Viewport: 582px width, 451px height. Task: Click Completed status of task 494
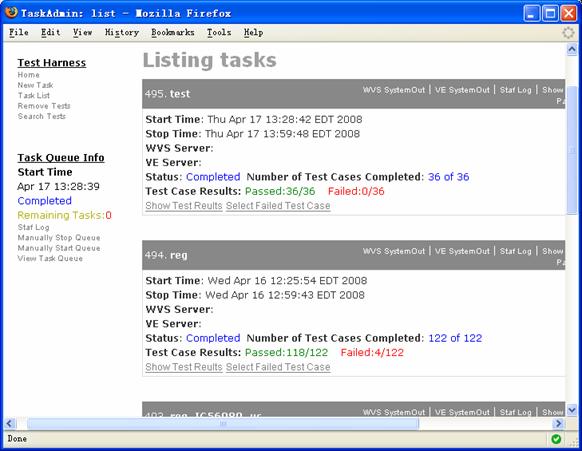tap(213, 339)
